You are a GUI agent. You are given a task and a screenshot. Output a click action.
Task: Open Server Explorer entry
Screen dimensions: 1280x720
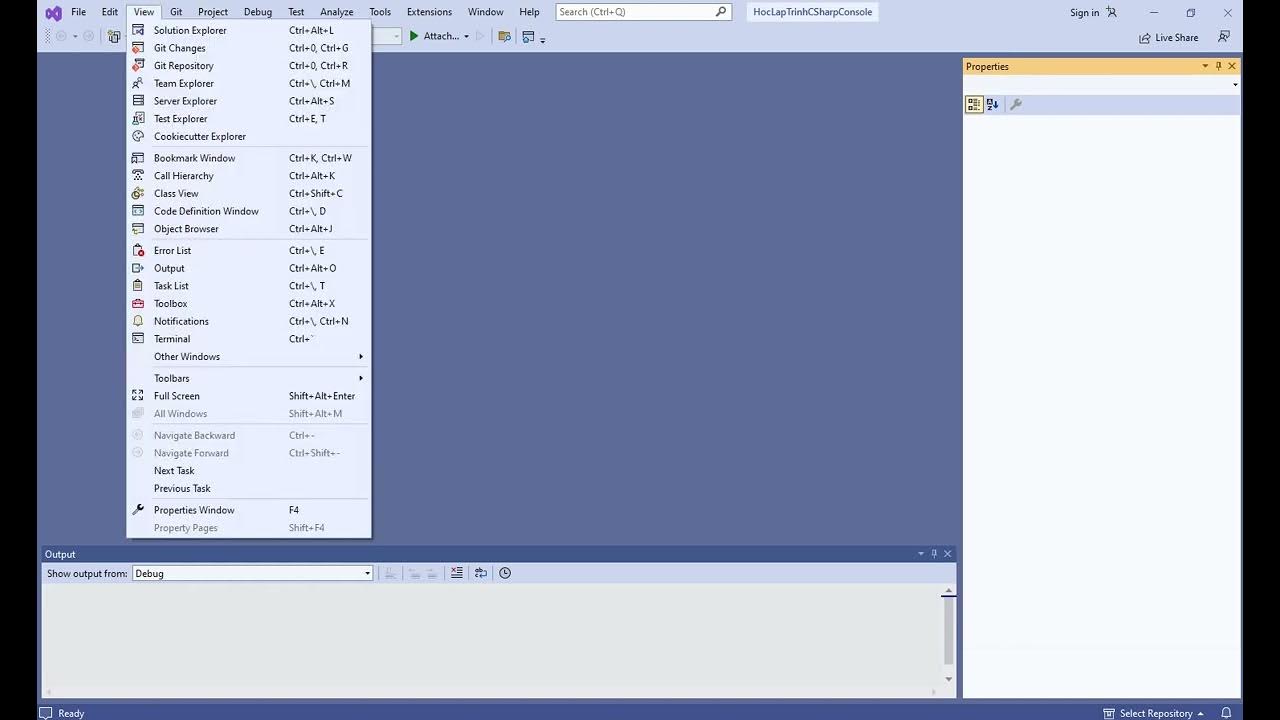[x=249, y=101]
